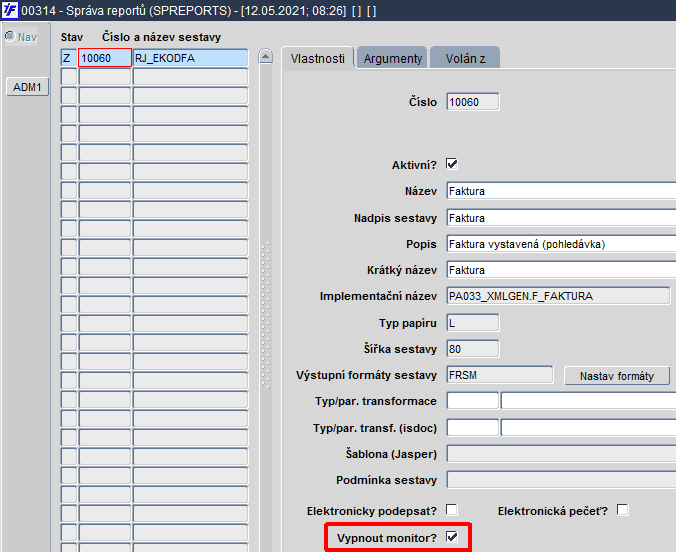Viewport: 676px width, 552px height.
Task: Enable the Elektronicky podepsat? checkbox
Action: tap(452, 510)
